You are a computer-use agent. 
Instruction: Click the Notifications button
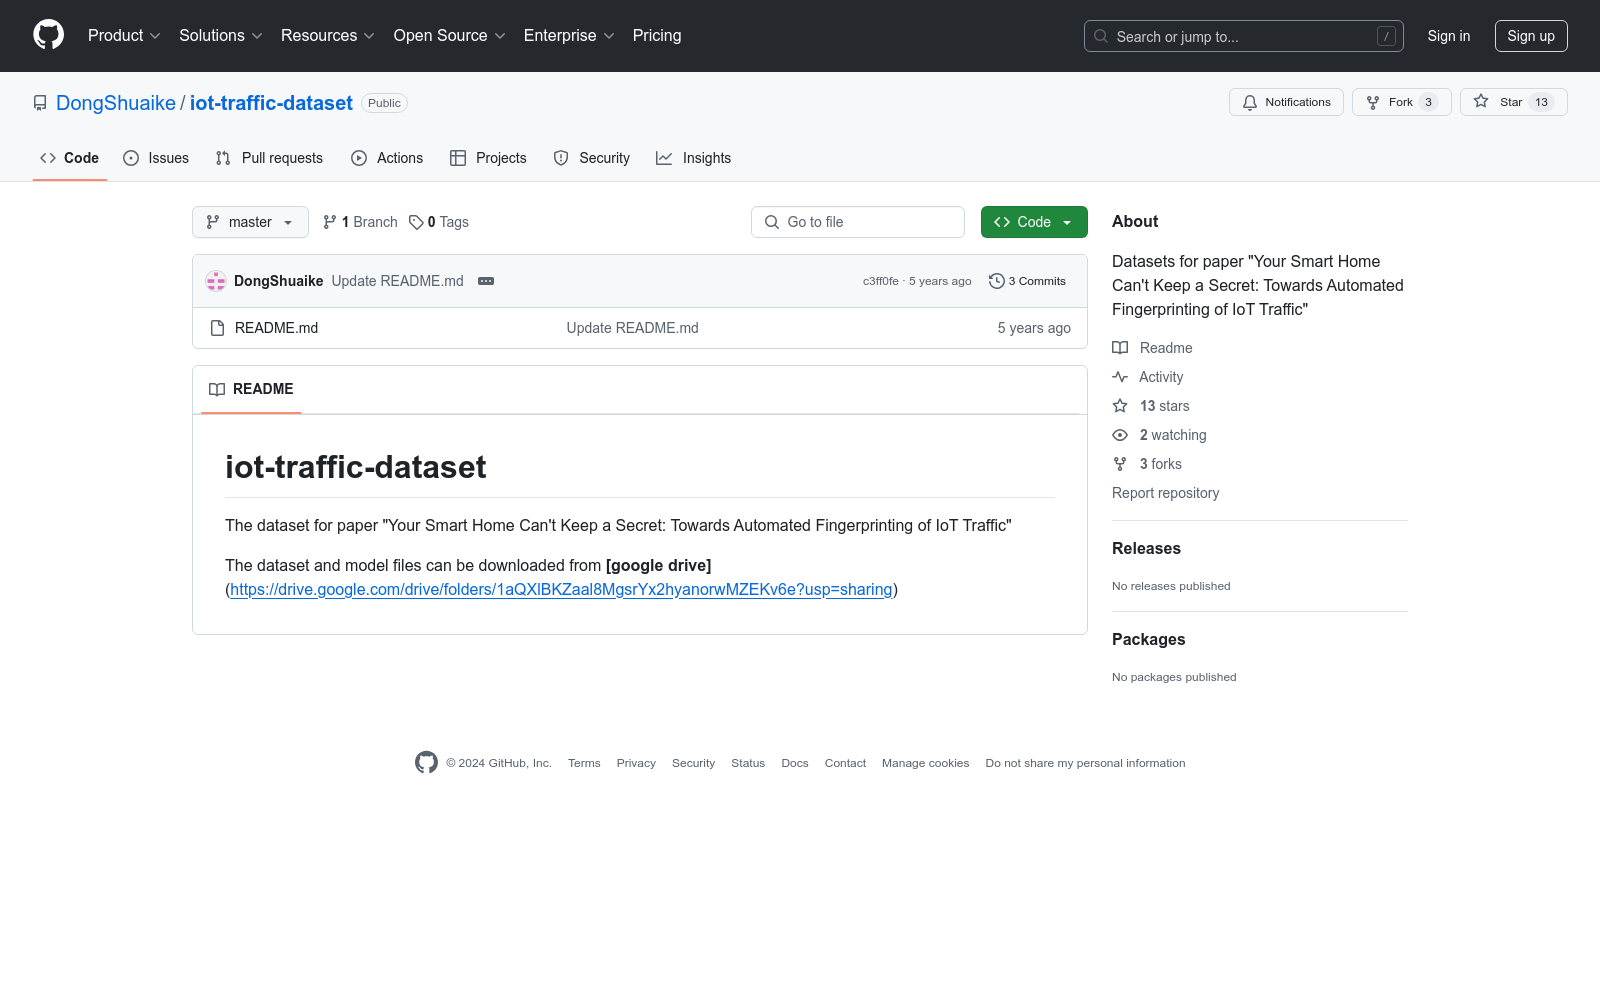point(1286,102)
